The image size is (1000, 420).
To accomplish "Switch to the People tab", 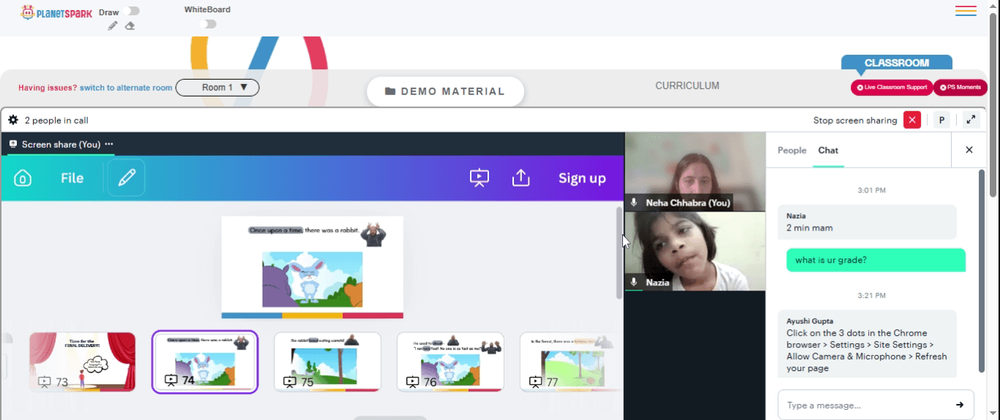I will [x=792, y=150].
